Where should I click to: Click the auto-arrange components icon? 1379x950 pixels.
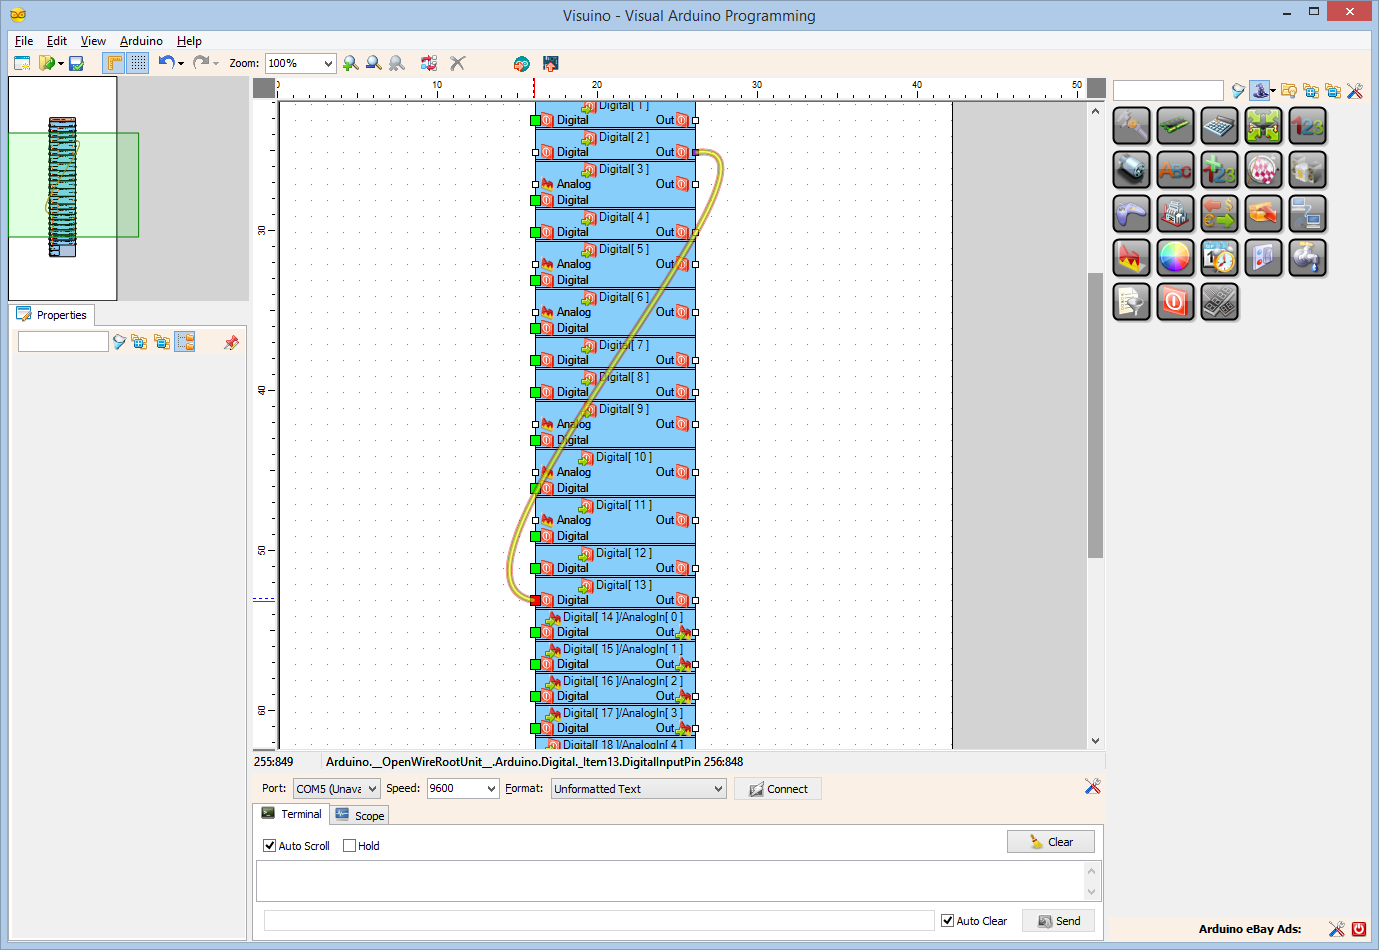tap(429, 63)
